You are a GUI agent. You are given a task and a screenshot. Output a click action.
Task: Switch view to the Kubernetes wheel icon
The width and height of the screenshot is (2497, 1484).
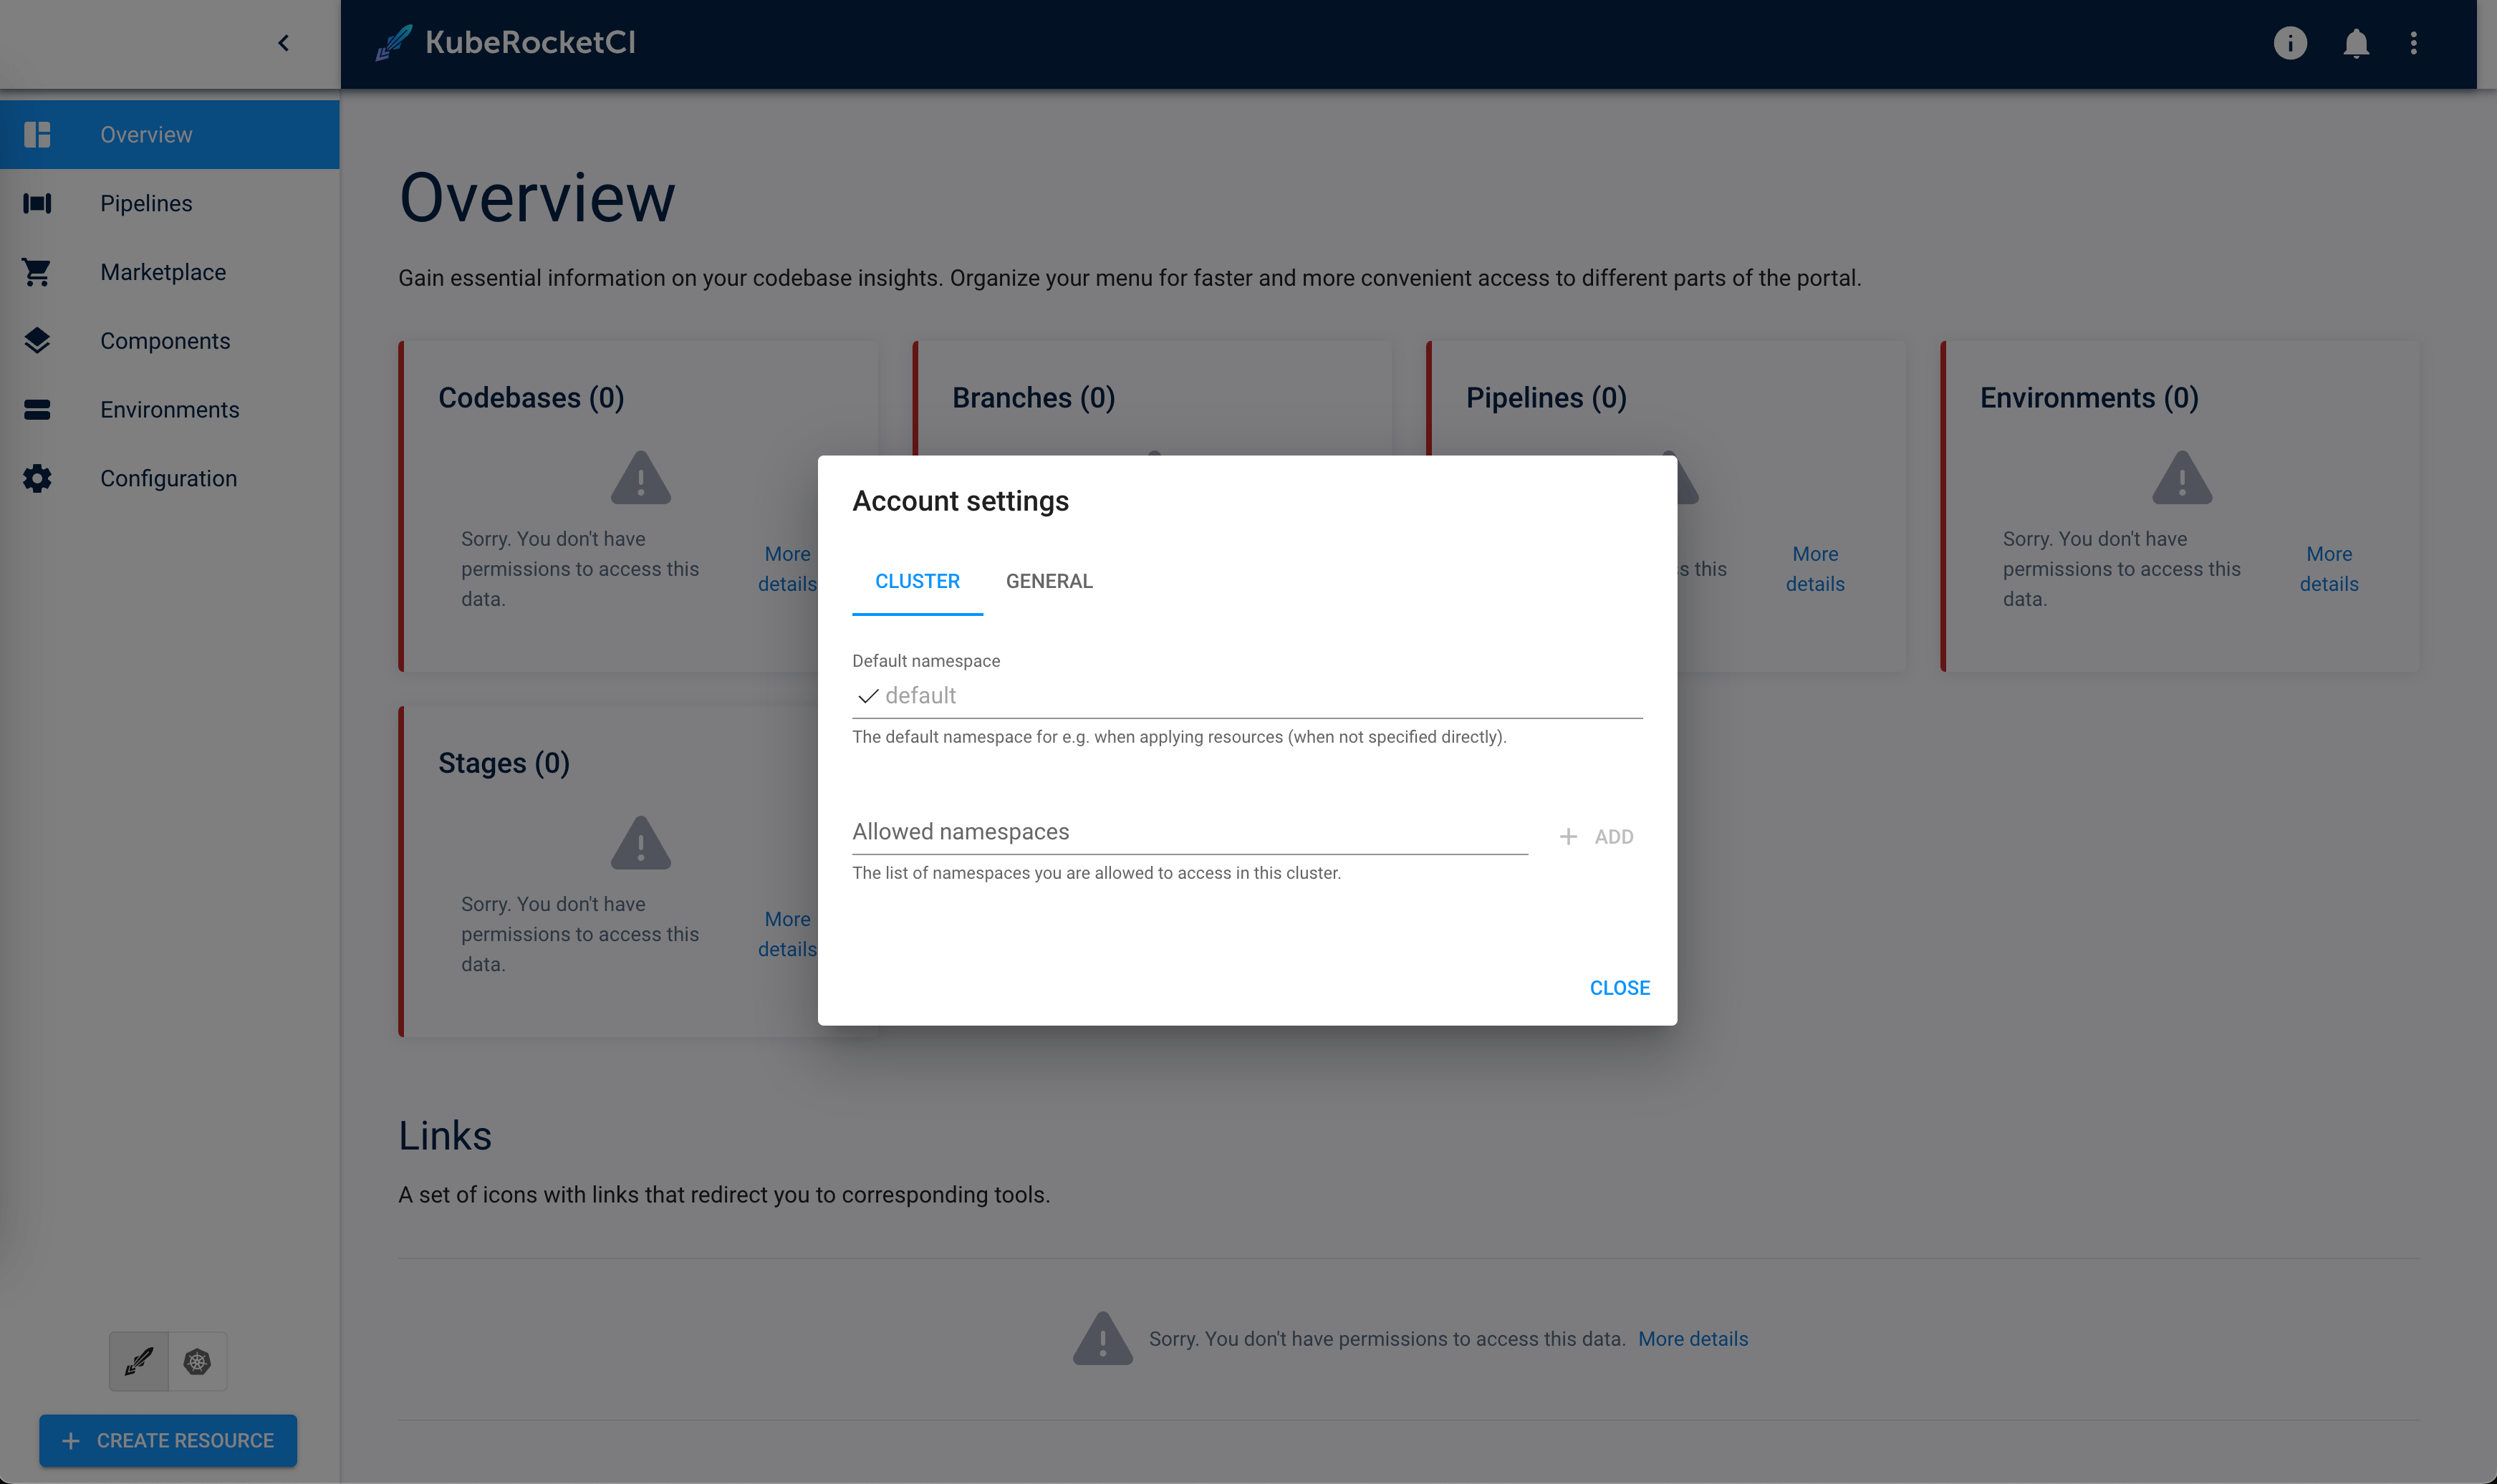tap(197, 1361)
